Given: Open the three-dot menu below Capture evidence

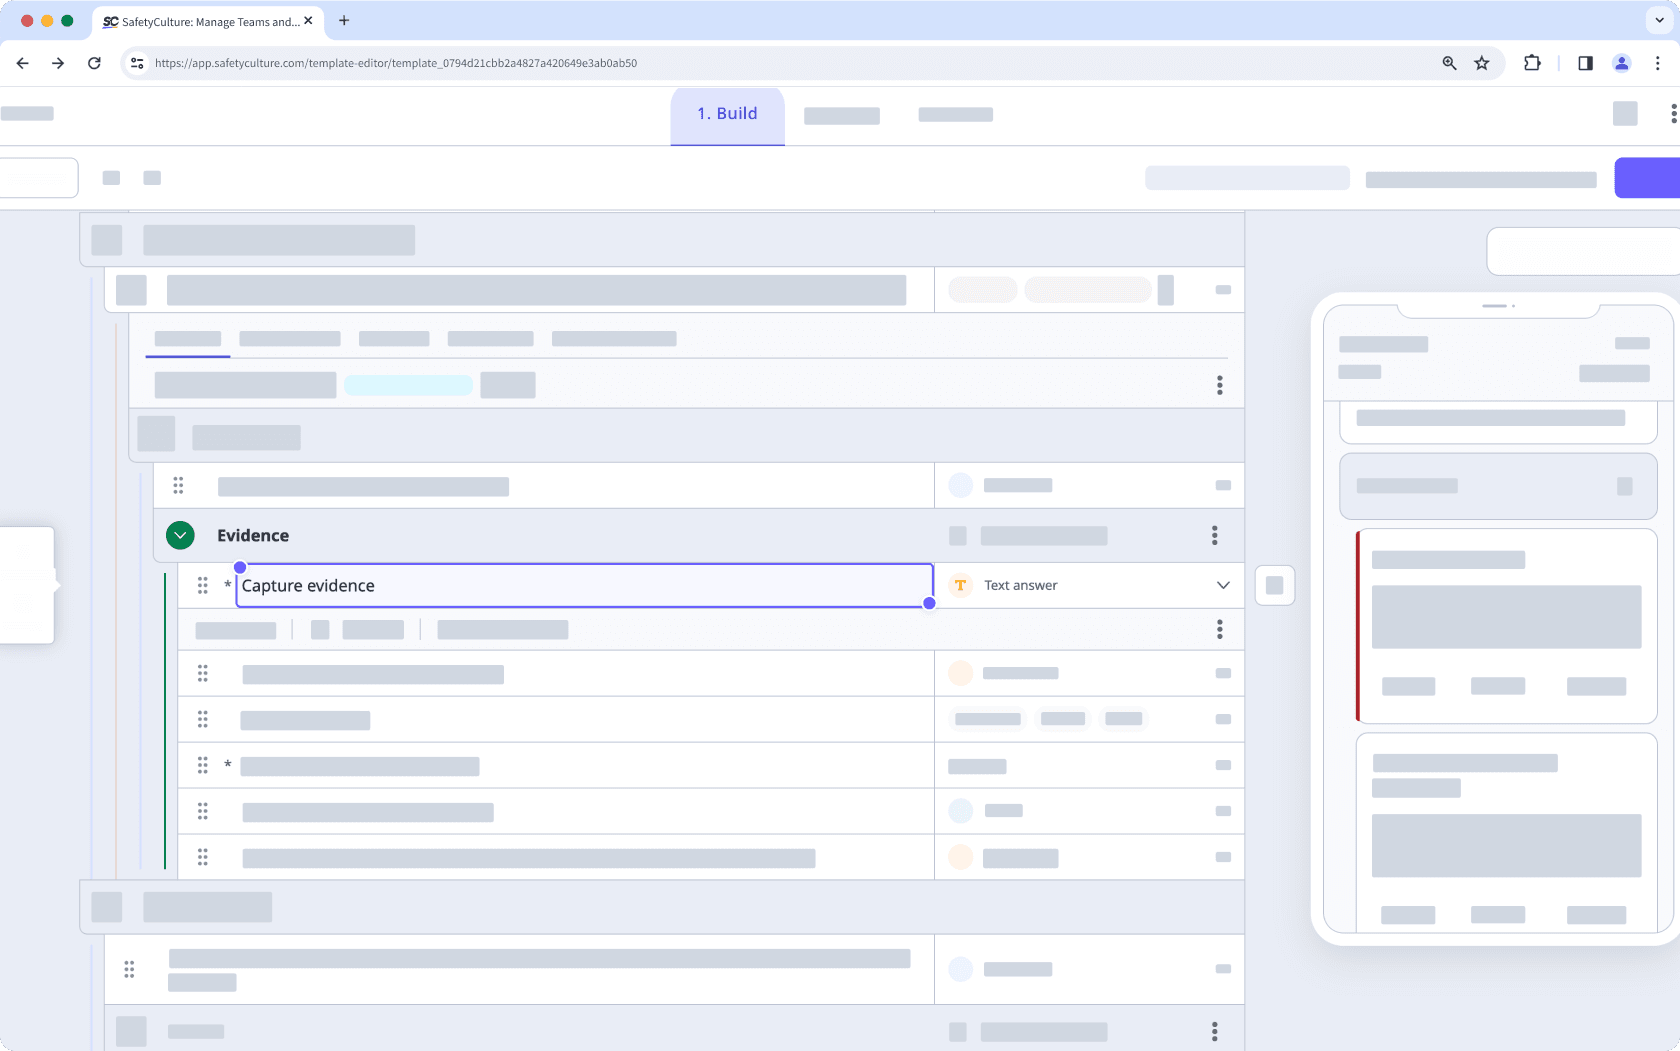Looking at the screenshot, I should click(1219, 629).
